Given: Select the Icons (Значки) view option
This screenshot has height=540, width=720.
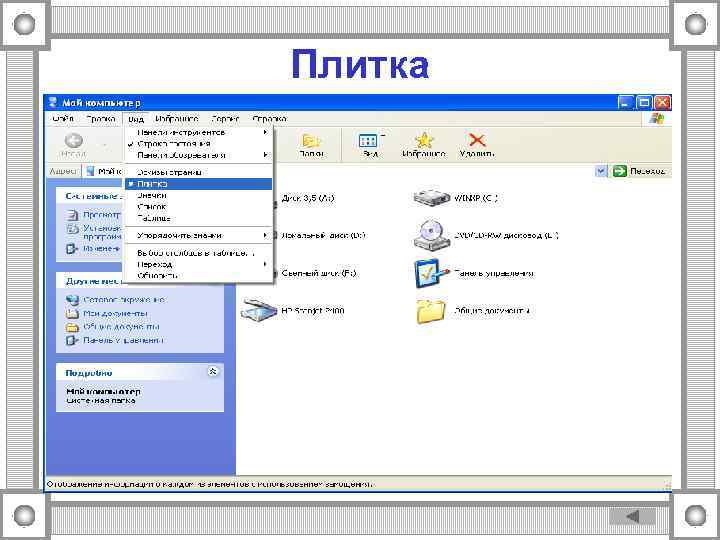Looking at the screenshot, I should coord(198,195).
